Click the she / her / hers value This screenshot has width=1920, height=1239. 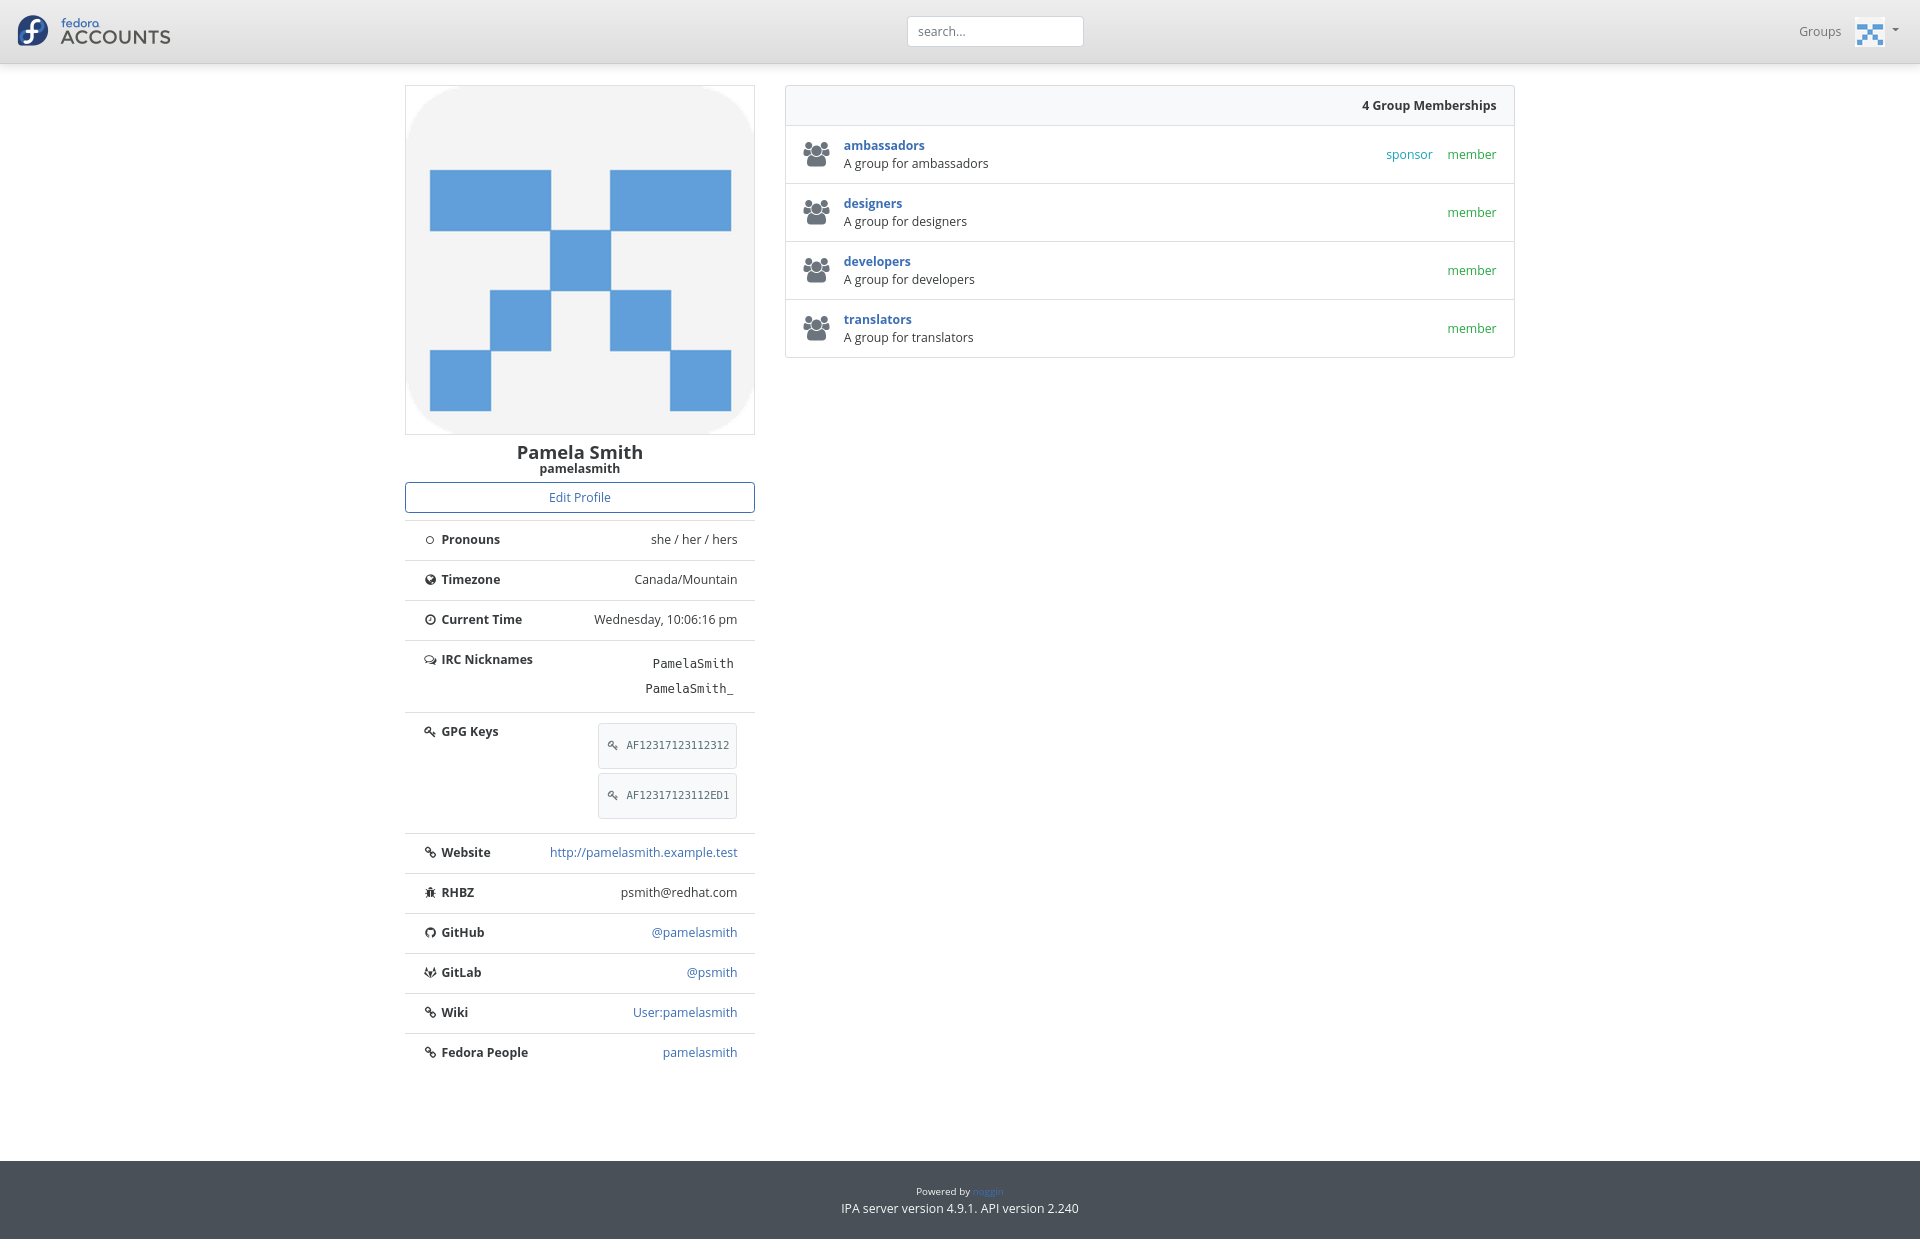point(694,540)
